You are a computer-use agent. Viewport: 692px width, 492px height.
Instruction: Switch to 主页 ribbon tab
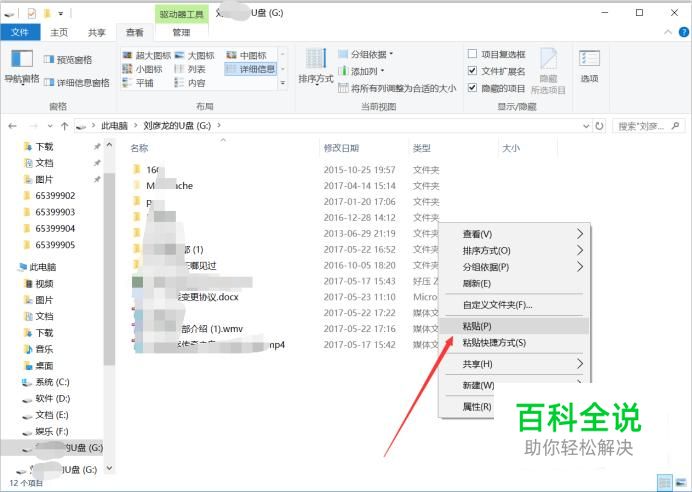tap(59, 33)
